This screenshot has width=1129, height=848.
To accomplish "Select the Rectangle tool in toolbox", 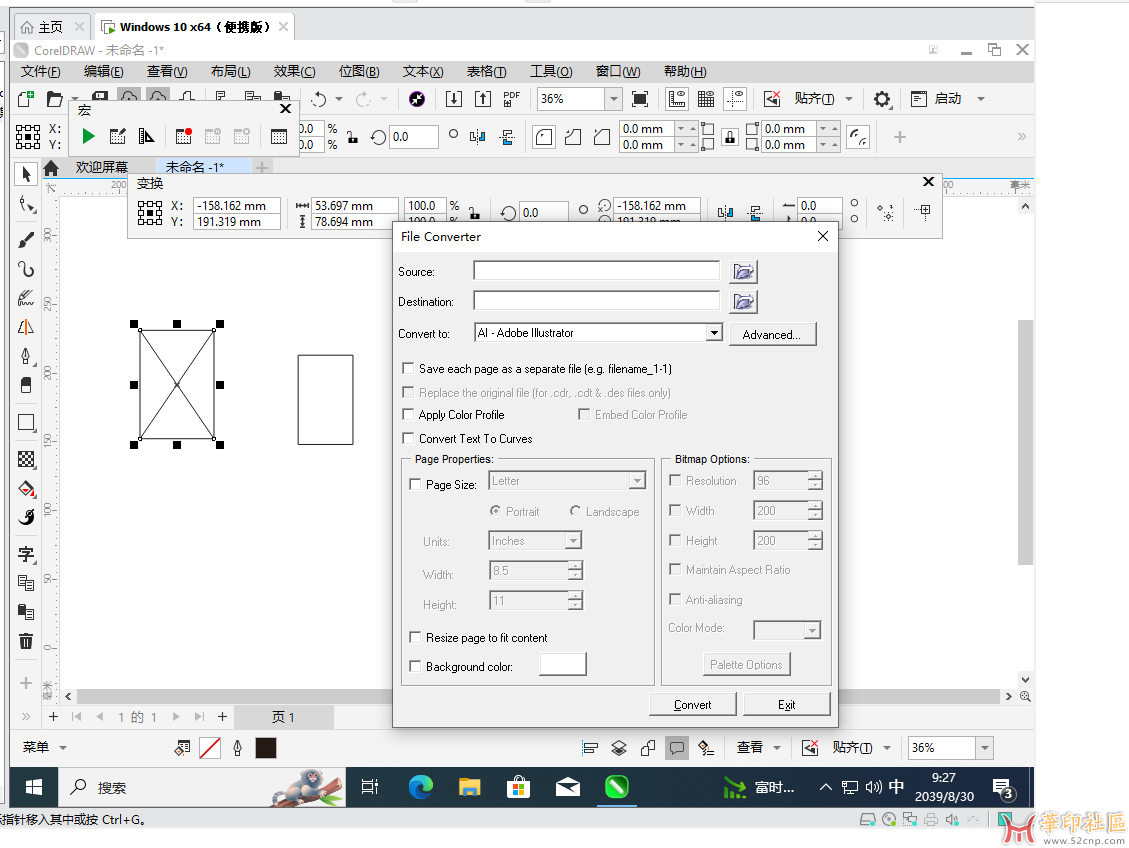I will coord(27,423).
